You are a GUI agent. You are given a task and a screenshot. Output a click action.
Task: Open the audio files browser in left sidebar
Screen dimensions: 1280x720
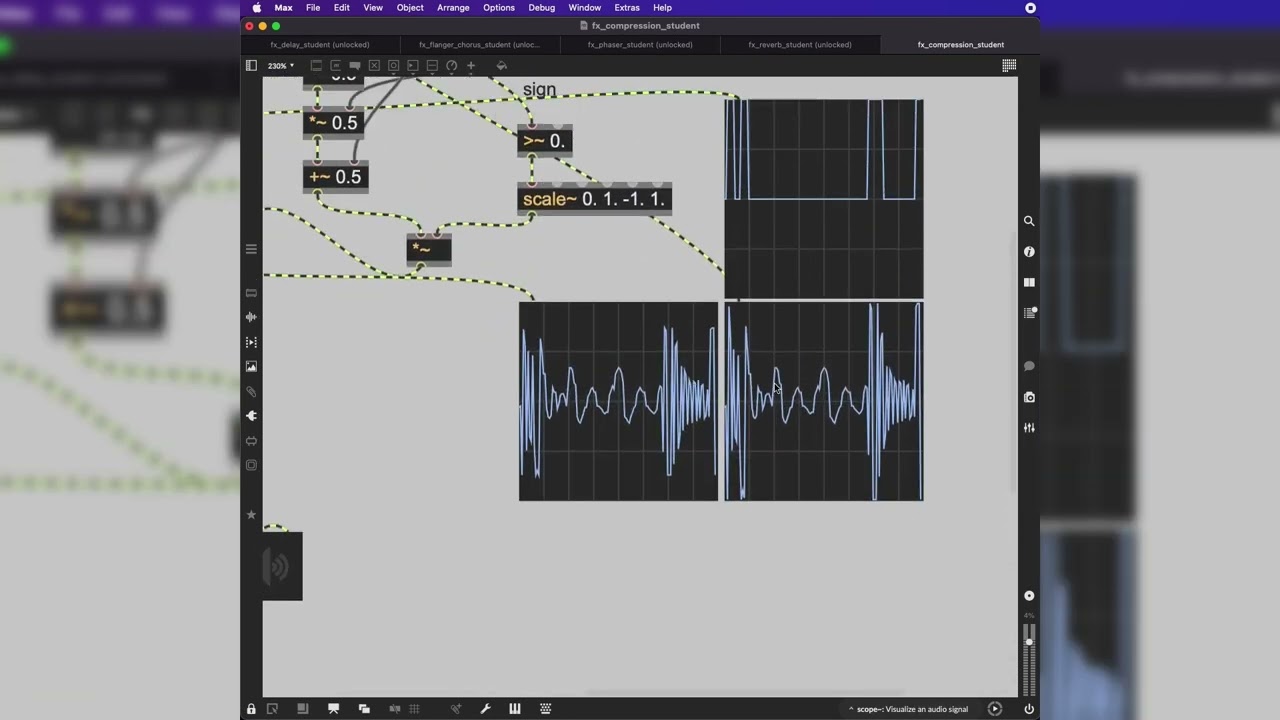(251, 317)
